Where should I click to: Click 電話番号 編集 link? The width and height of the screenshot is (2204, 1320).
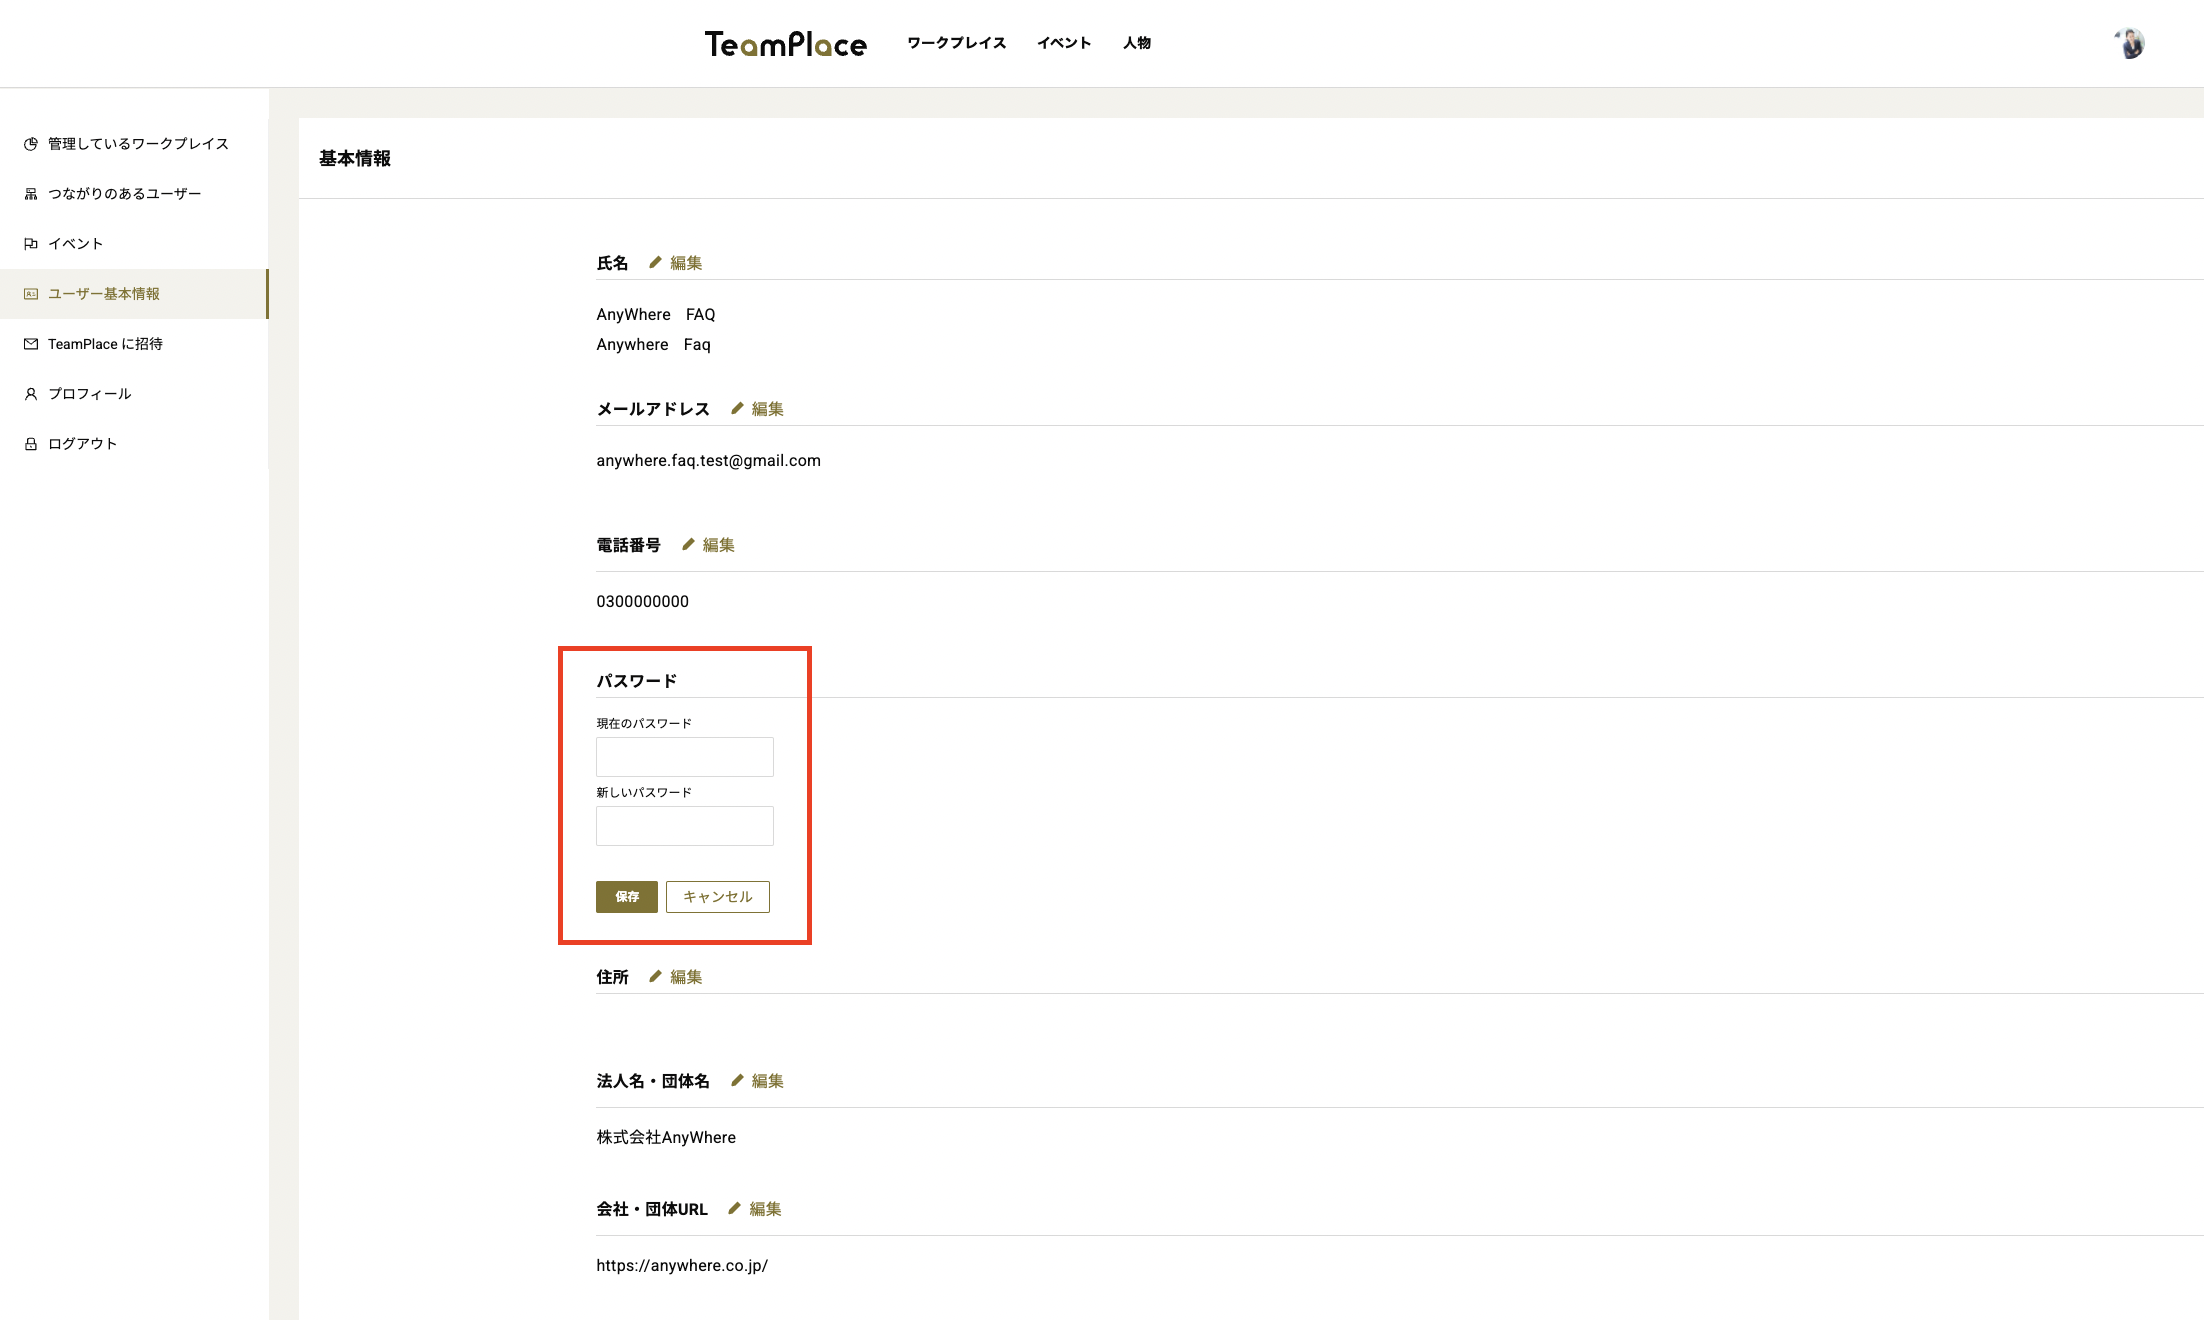pyautogui.click(x=707, y=544)
